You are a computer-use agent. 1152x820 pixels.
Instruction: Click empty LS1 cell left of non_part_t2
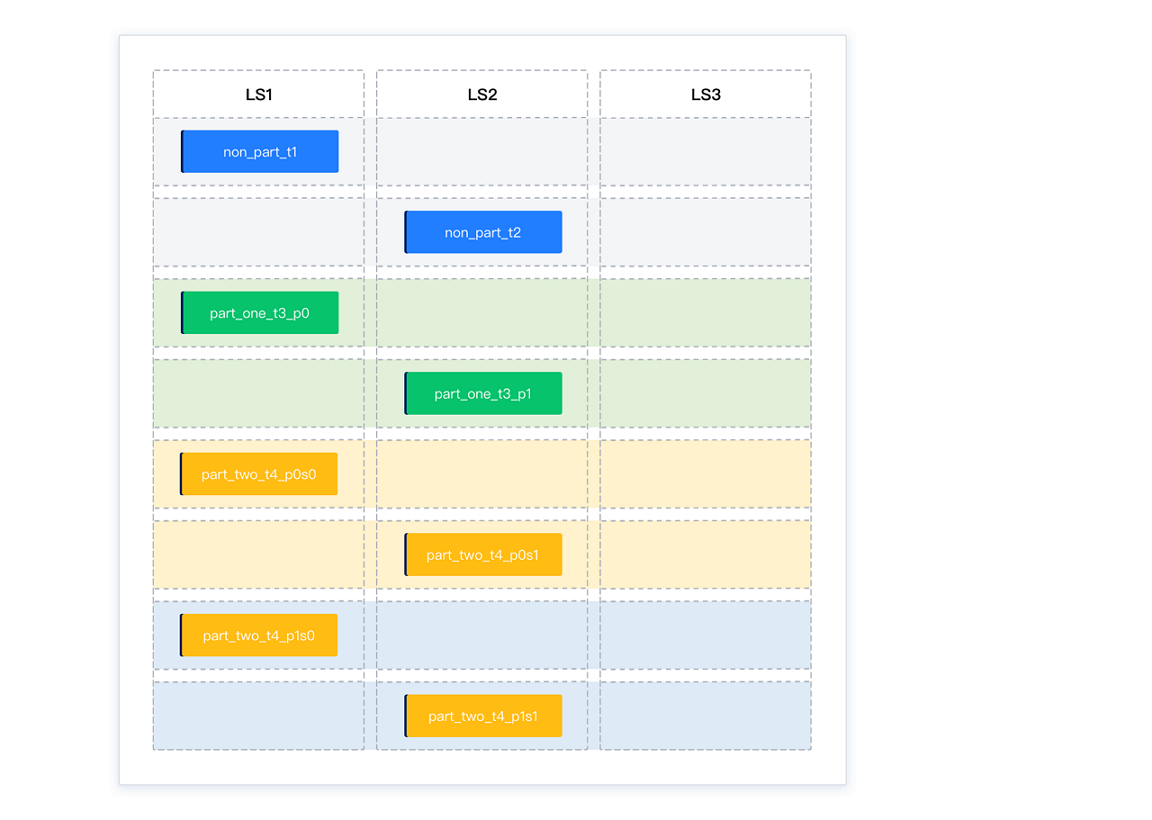pyautogui.click(x=259, y=232)
